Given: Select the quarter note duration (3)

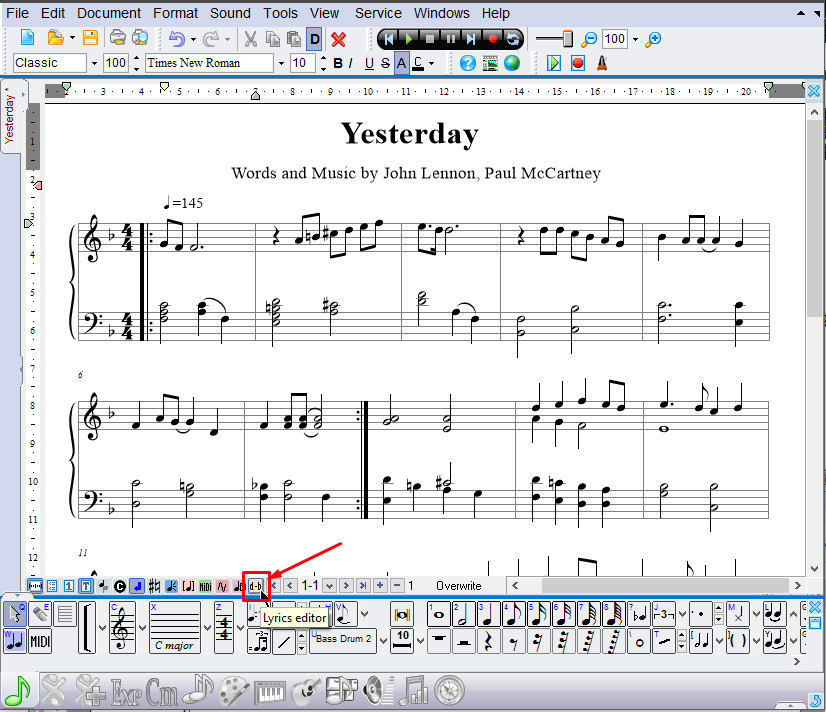Looking at the screenshot, I should (488, 614).
